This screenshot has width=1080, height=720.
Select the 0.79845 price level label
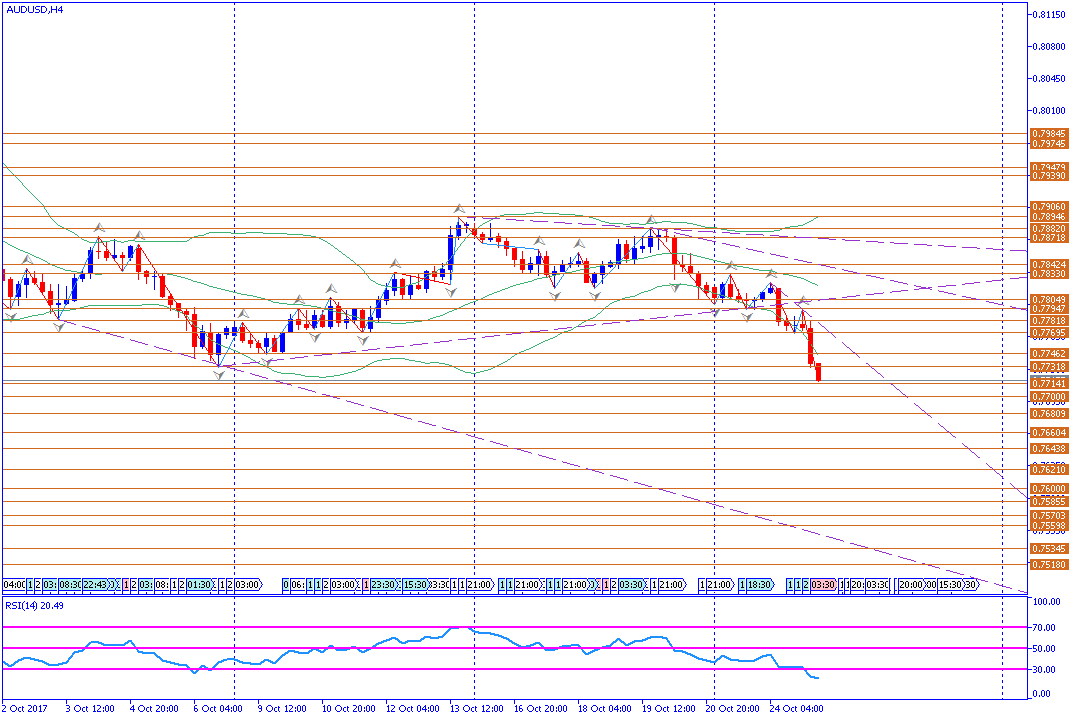pos(1049,134)
